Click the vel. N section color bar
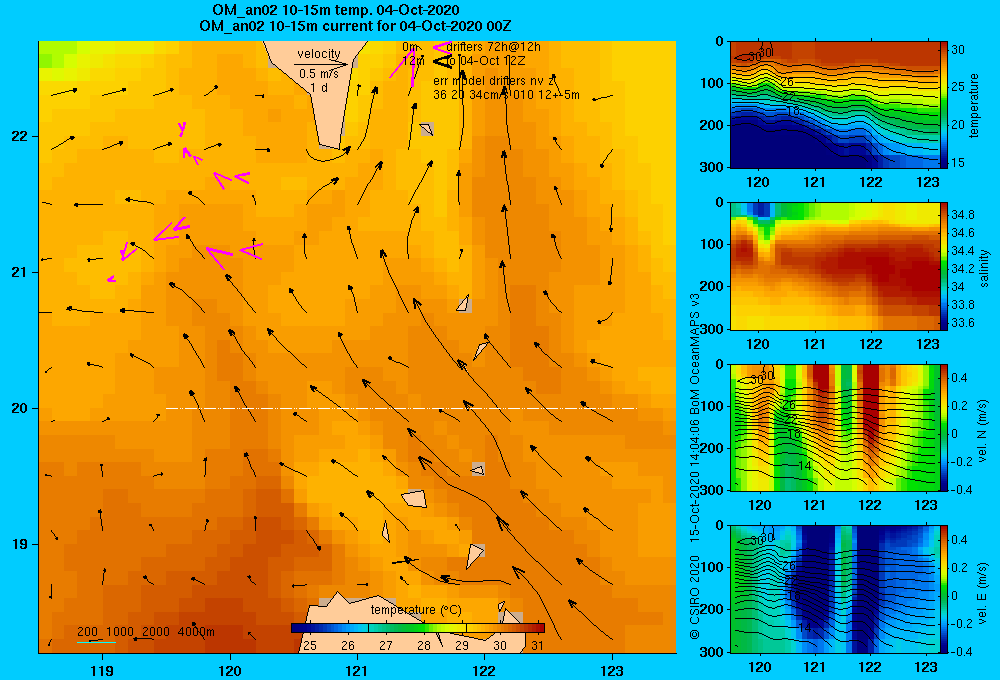Screen dimensions: 1000x680 [944, 427]
